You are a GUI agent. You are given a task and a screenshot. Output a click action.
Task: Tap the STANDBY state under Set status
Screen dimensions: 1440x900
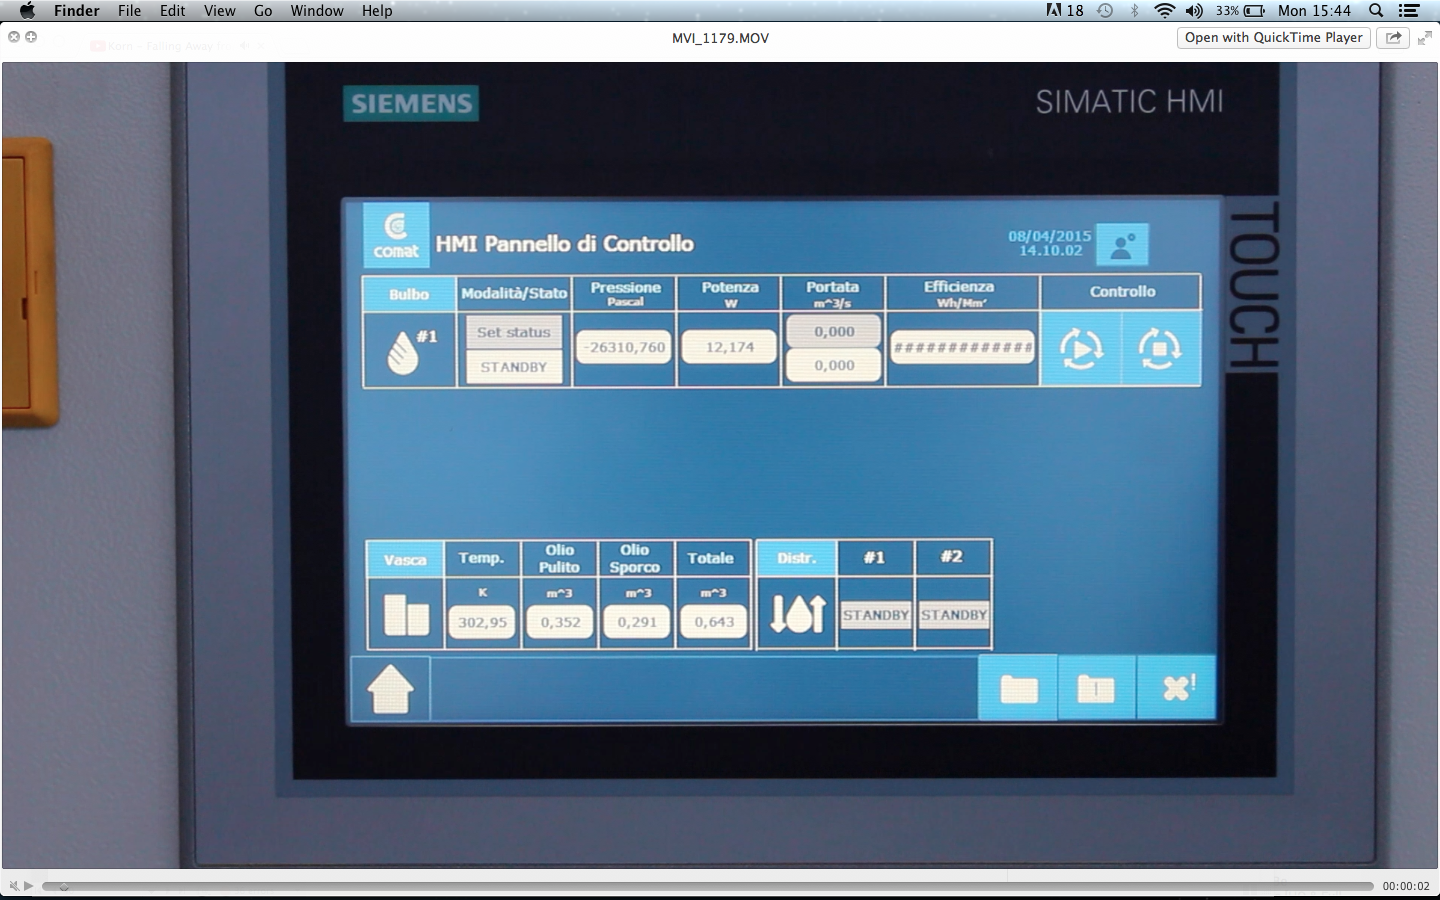click(512, 367)
